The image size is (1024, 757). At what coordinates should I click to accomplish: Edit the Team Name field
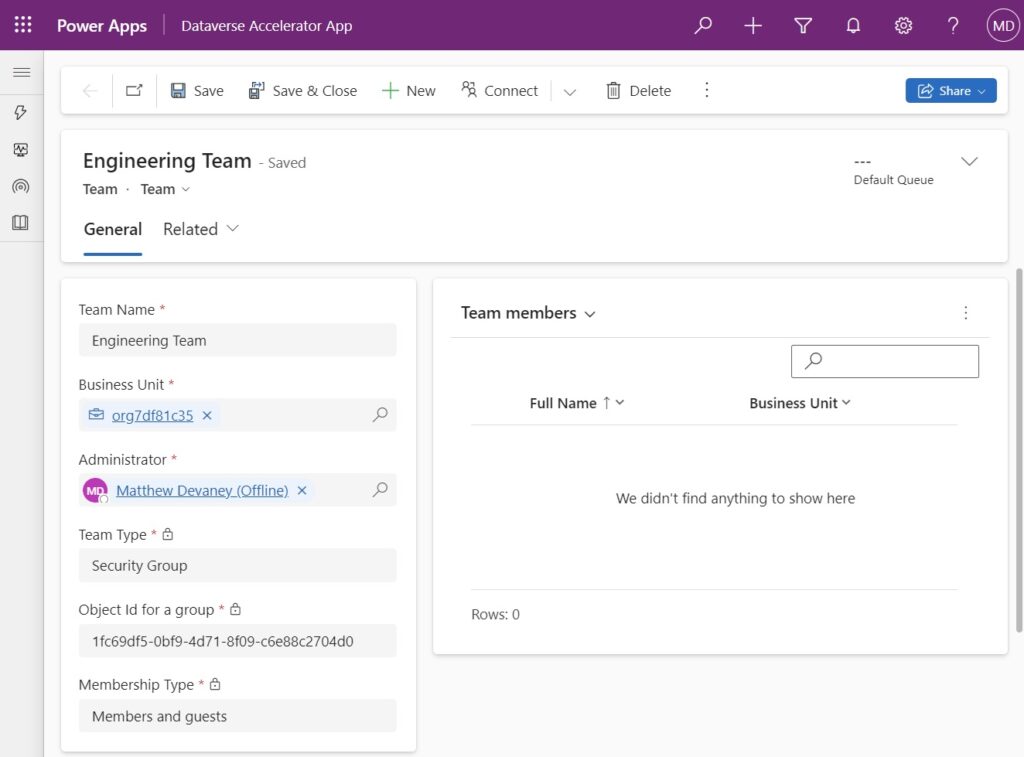pos(238,340)
